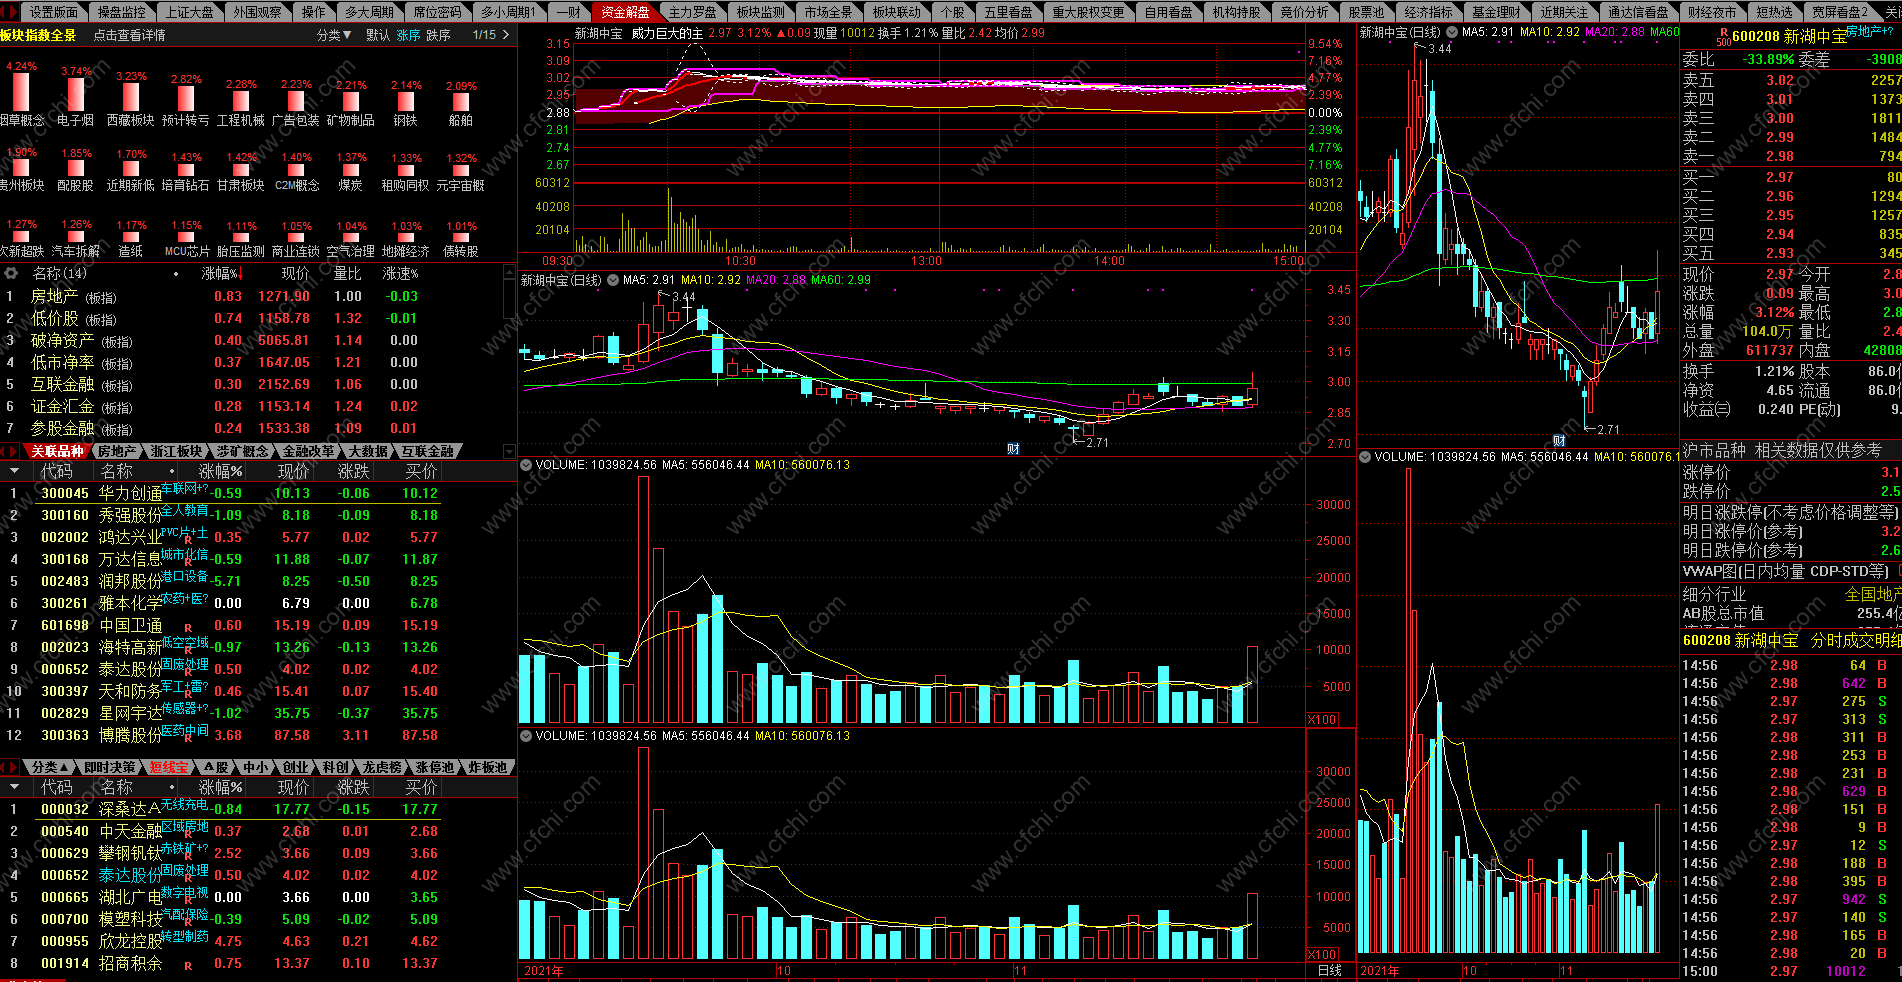
Task: Click the X100 unit label on the middle volume chart
Action: click(1322, 720)
